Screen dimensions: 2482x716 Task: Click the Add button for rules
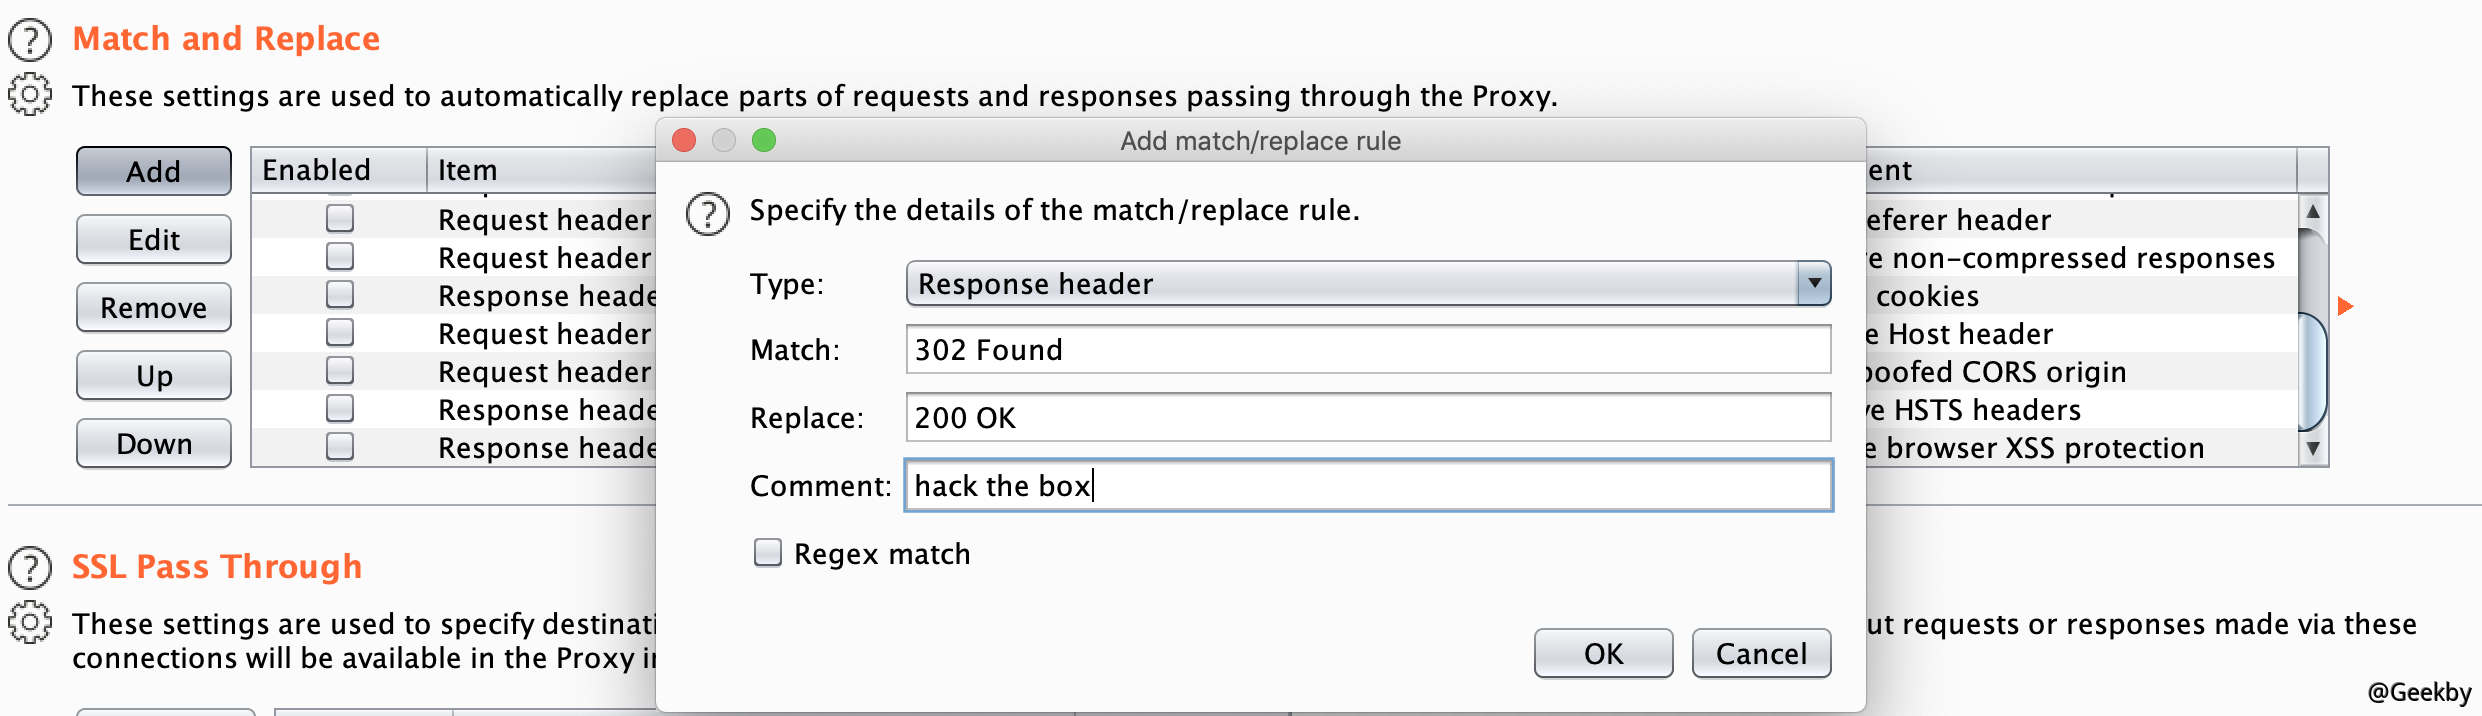coord(154,171)
